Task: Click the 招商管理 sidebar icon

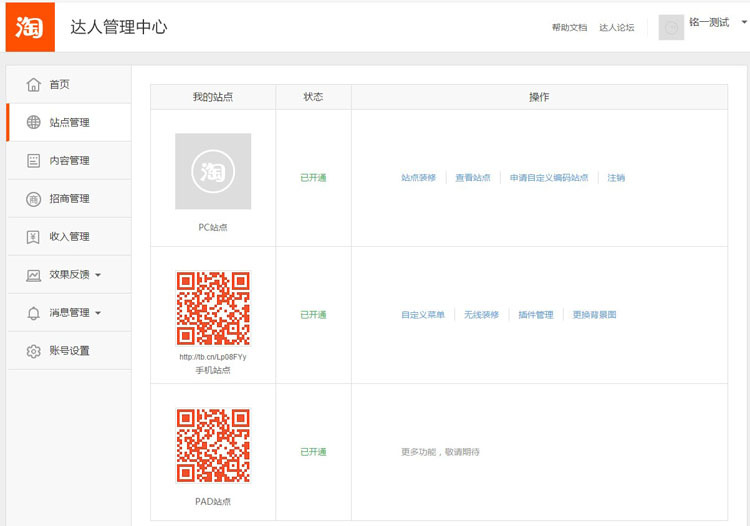Action: [33, 199]
